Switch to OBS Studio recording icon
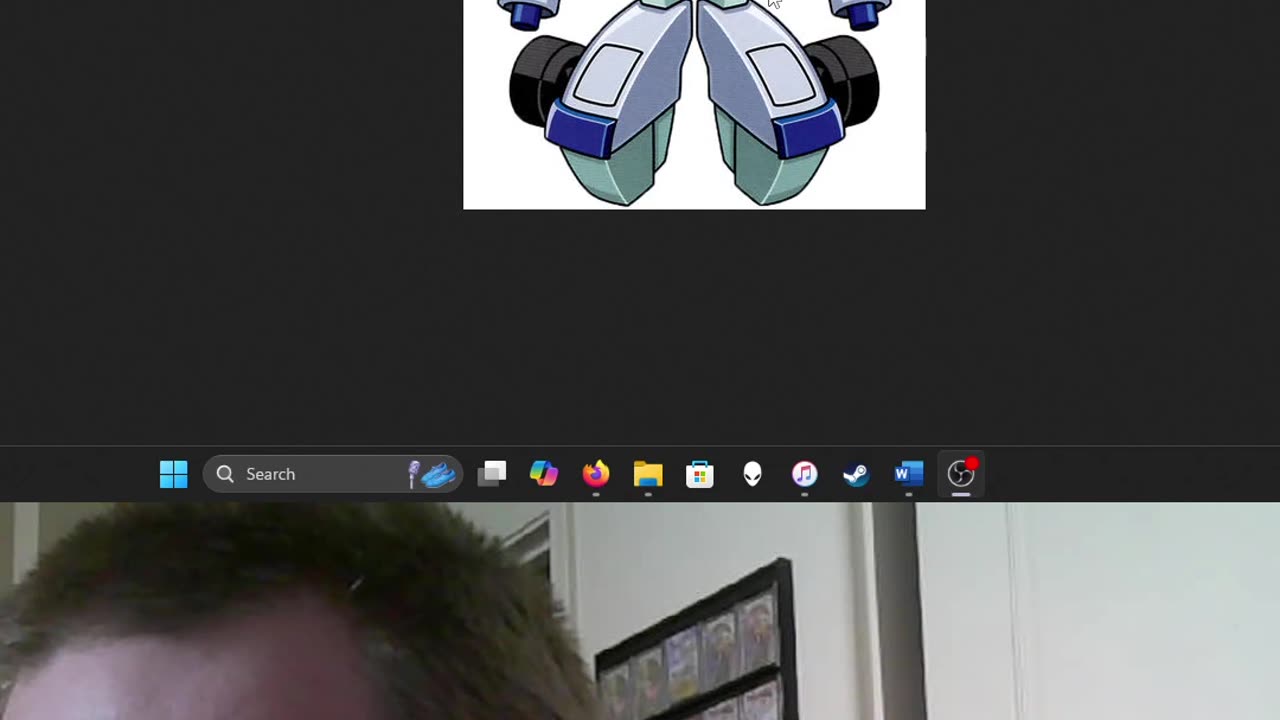1280x720 pixels. click(961, 474)
